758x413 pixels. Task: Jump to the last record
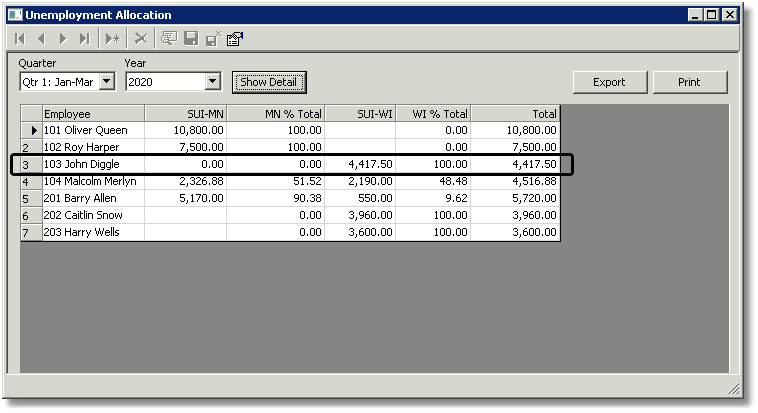coord(85,39)
